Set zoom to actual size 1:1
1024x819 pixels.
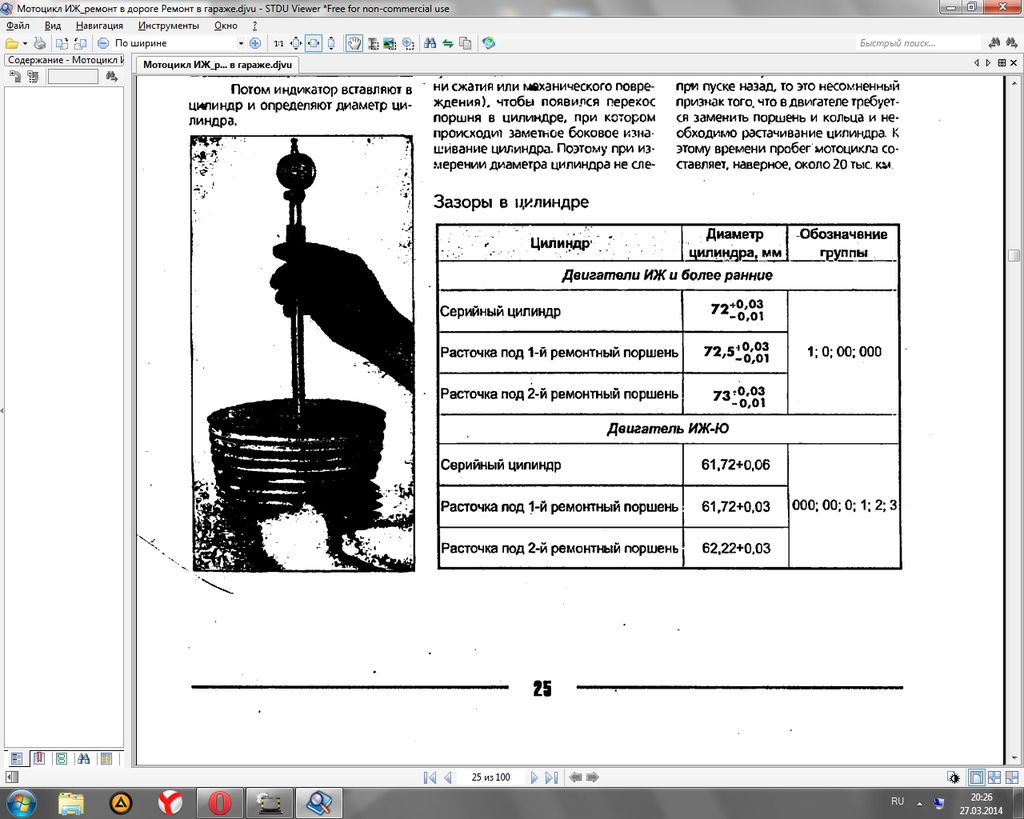pos(278,43)
